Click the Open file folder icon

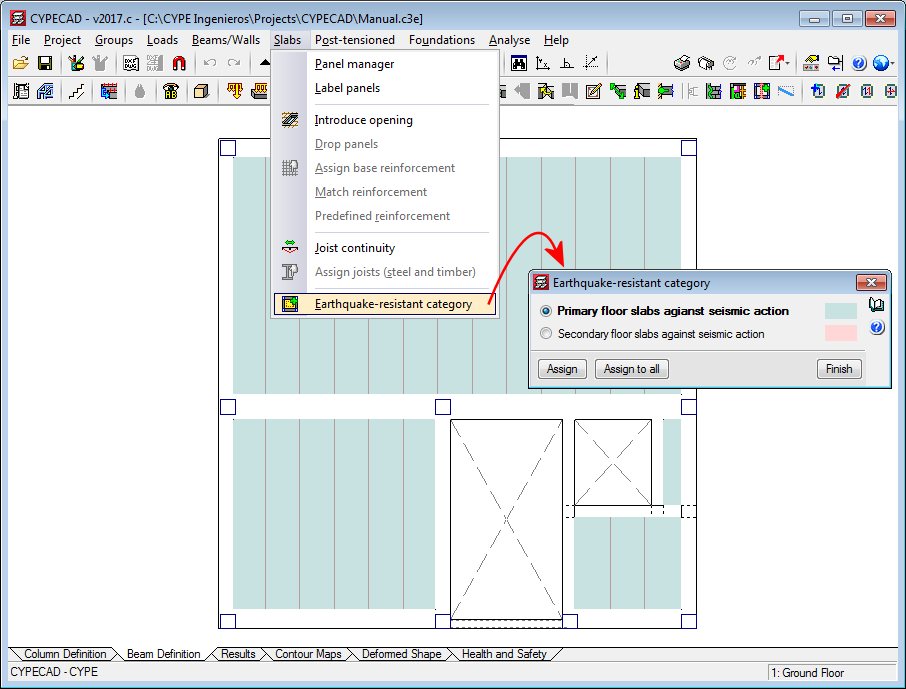click(x=20, y=63)
